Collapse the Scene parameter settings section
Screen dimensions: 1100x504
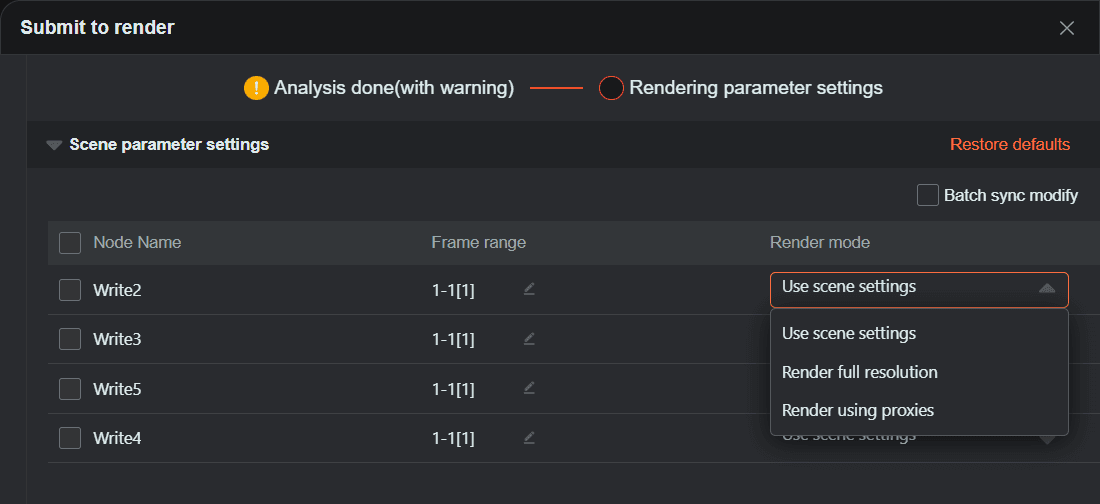(55, 145)
